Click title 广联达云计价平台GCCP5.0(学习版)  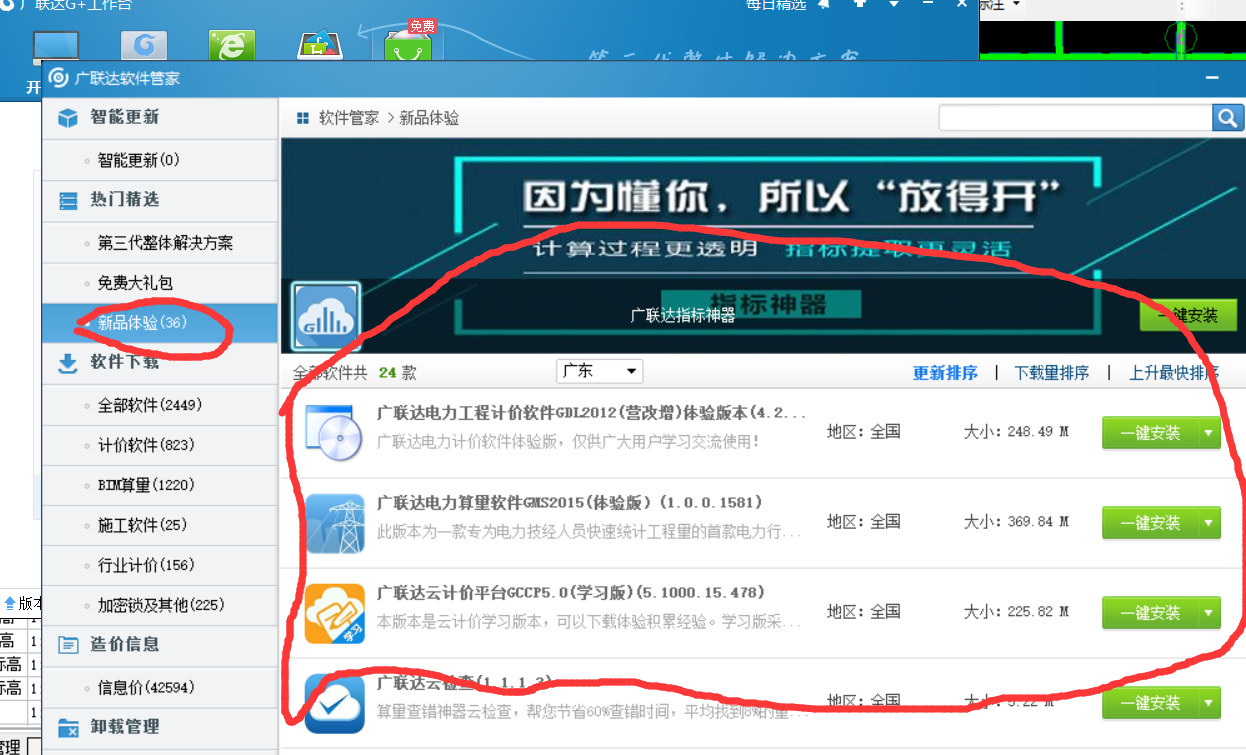point(571,592)
